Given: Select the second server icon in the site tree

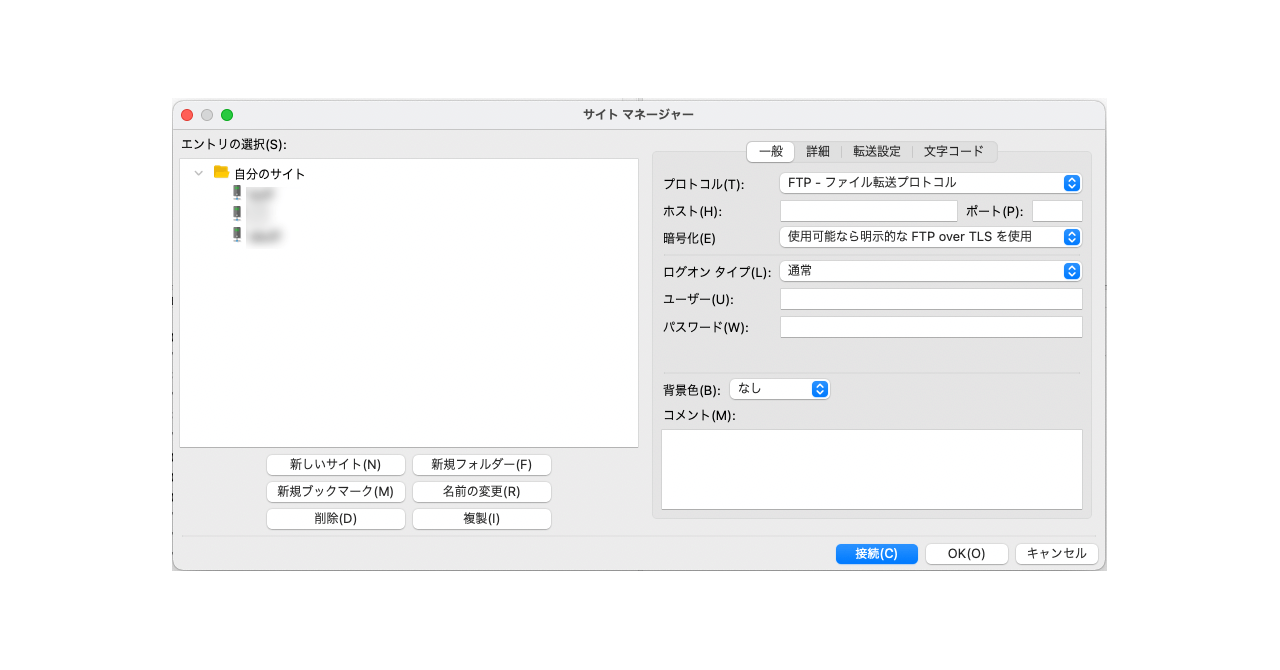Looking at the screenshot, I should click(237, 214).
